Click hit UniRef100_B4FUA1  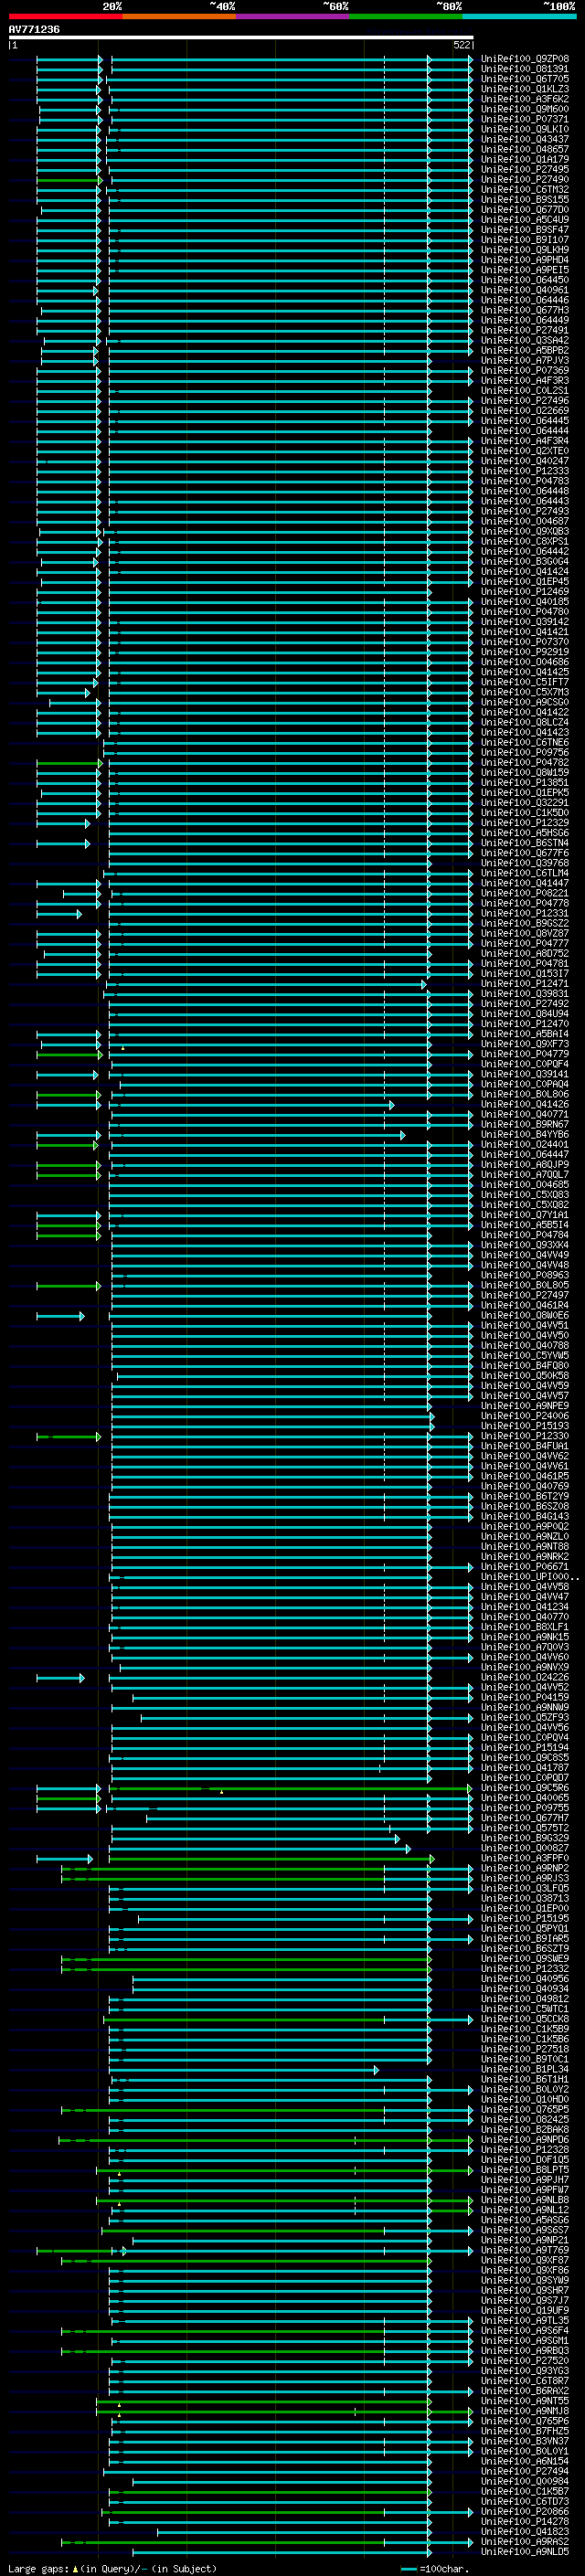(525, 1447)
